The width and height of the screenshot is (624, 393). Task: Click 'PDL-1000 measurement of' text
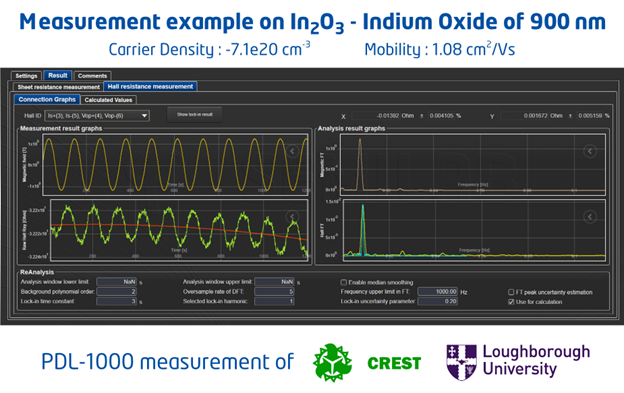tap(168, 362)
